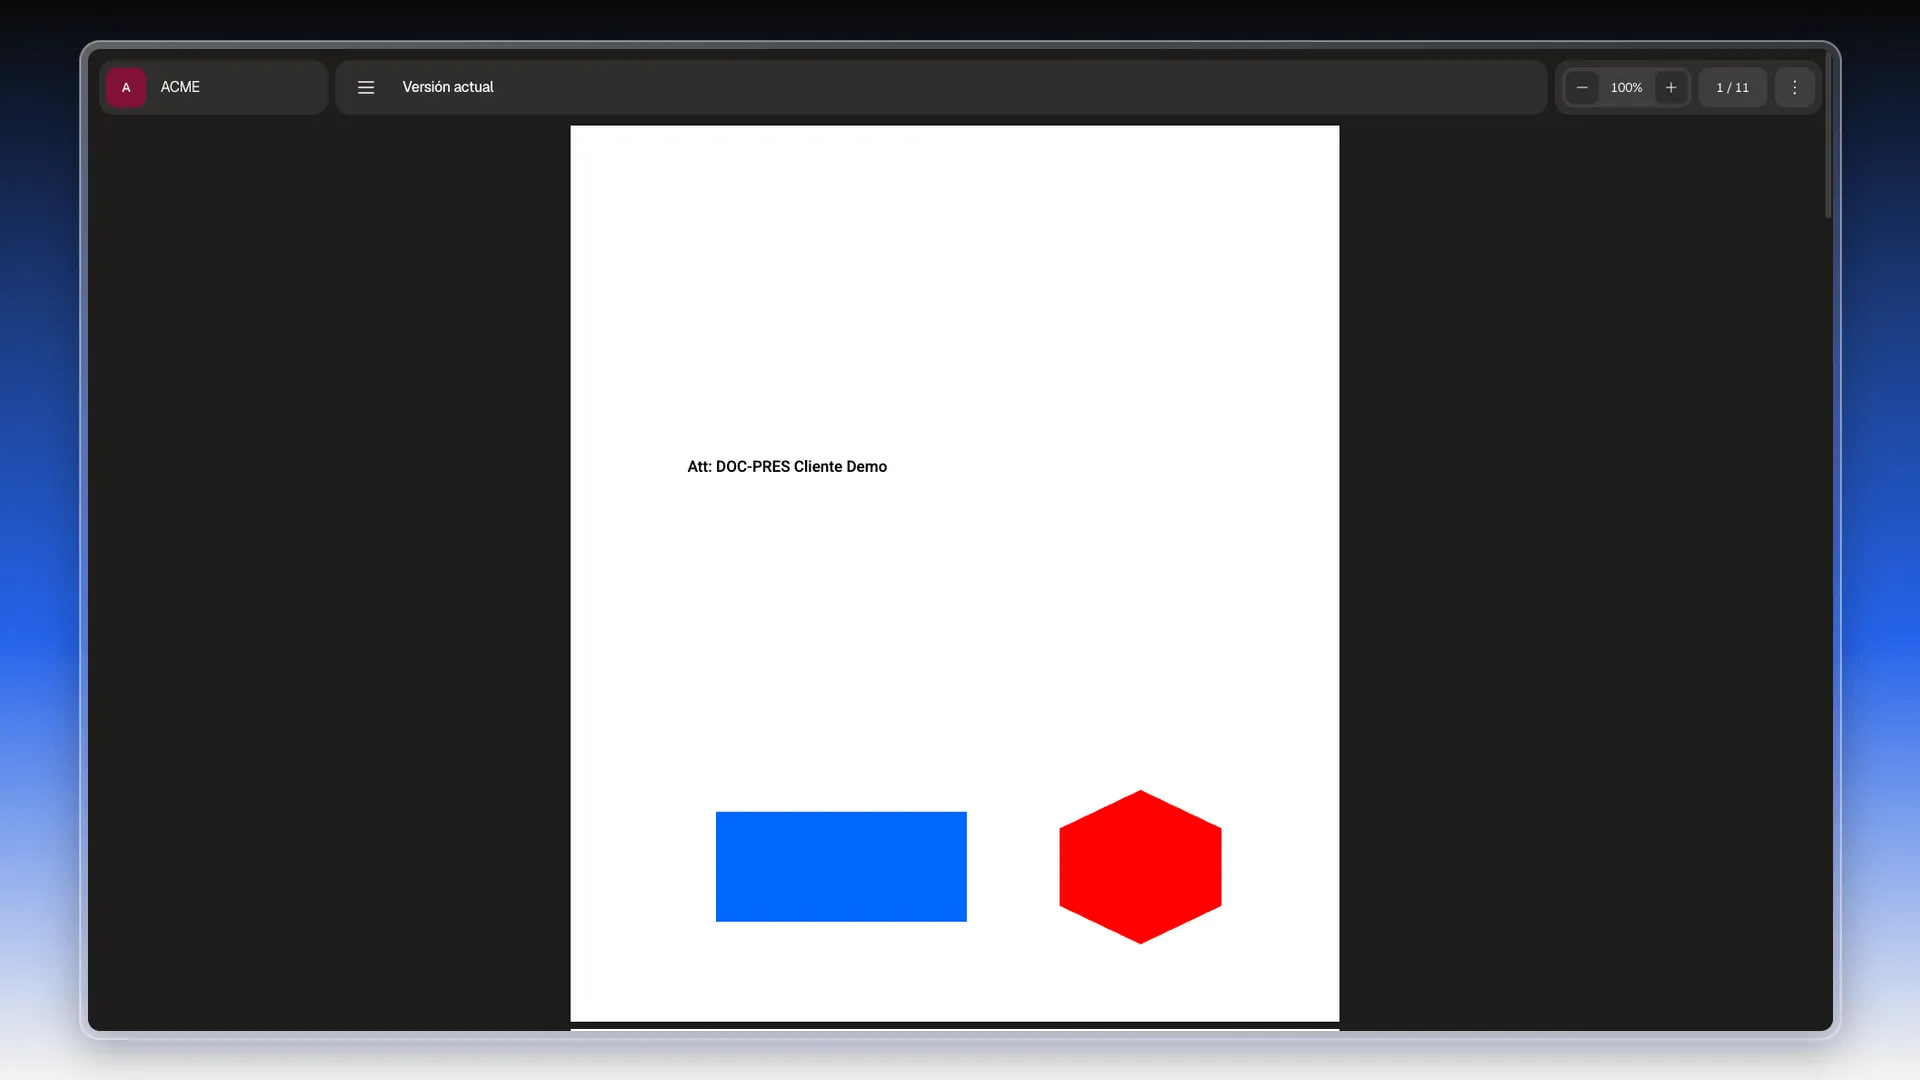Zoom in with the plus button
The image size is (1920, 1080).
[x=1671, y=87]
